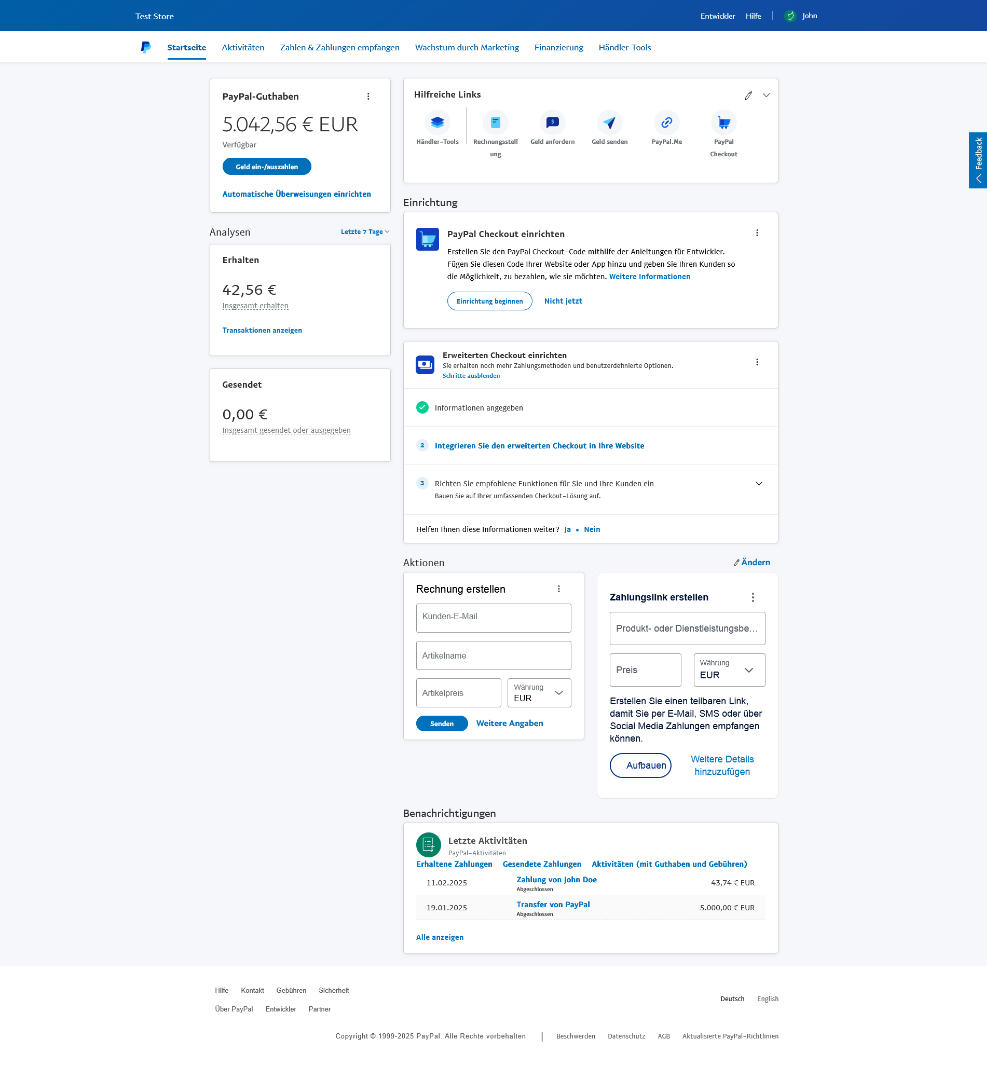
Task: Click Hilfe link in top header
Action: point(754,16)
